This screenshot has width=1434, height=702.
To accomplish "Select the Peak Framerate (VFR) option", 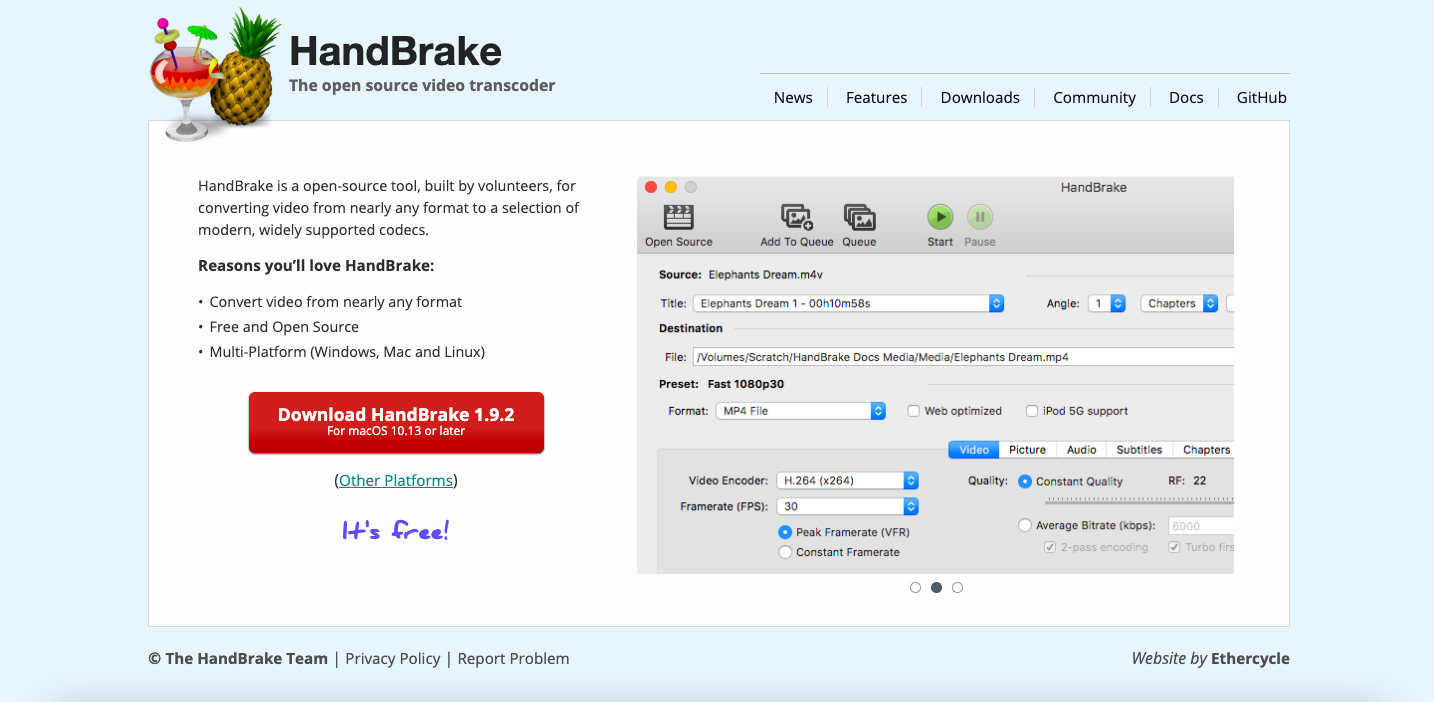I will (x=785, y=532).
